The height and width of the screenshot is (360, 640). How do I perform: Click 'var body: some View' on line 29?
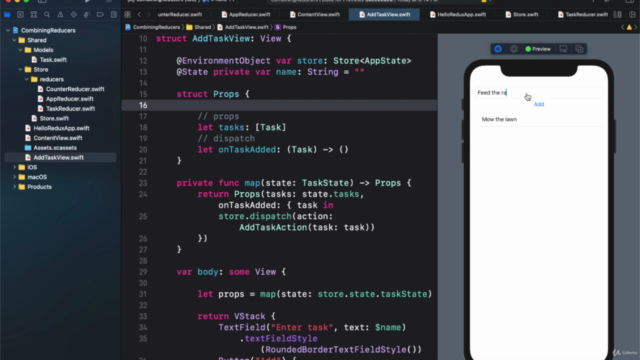[226, 272]
